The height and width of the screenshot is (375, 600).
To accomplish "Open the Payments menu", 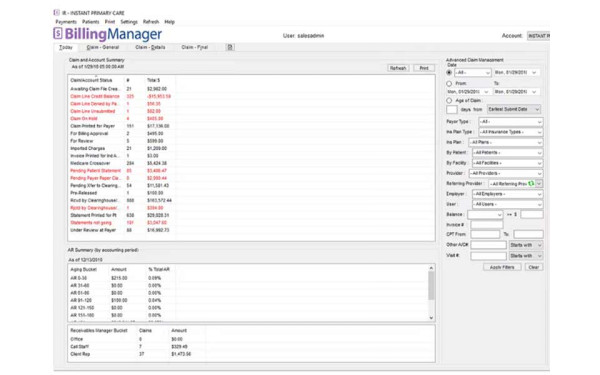I will pos(66,22).
